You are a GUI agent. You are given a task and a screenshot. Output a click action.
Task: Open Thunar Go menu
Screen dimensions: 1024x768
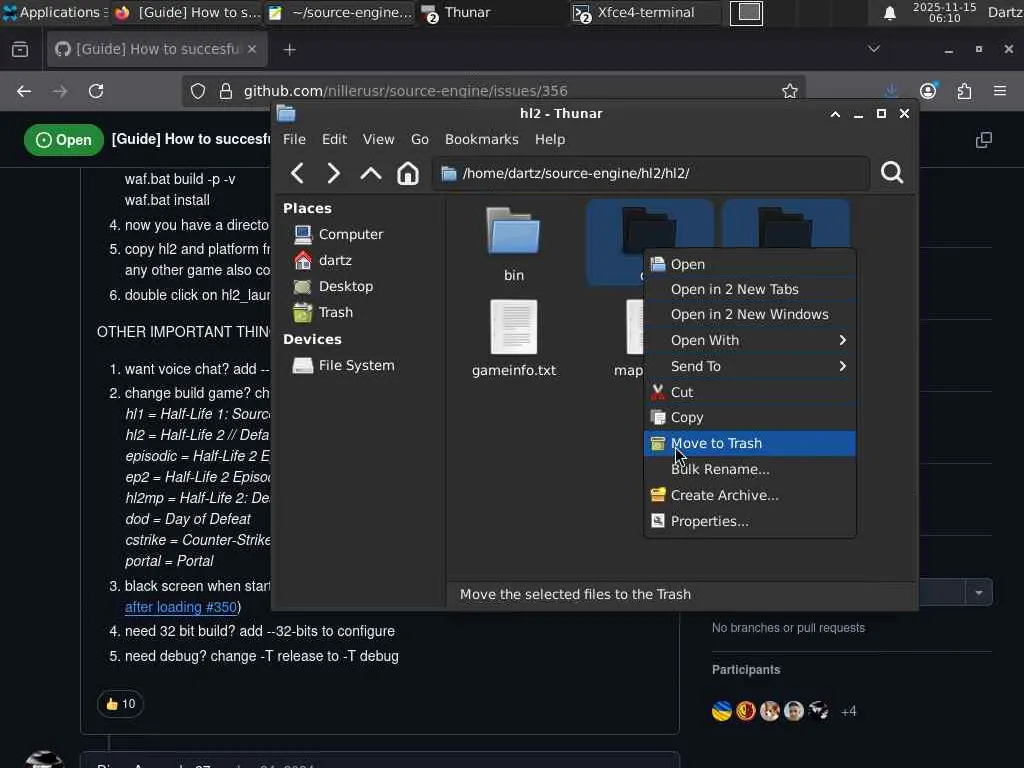(419, 139)
